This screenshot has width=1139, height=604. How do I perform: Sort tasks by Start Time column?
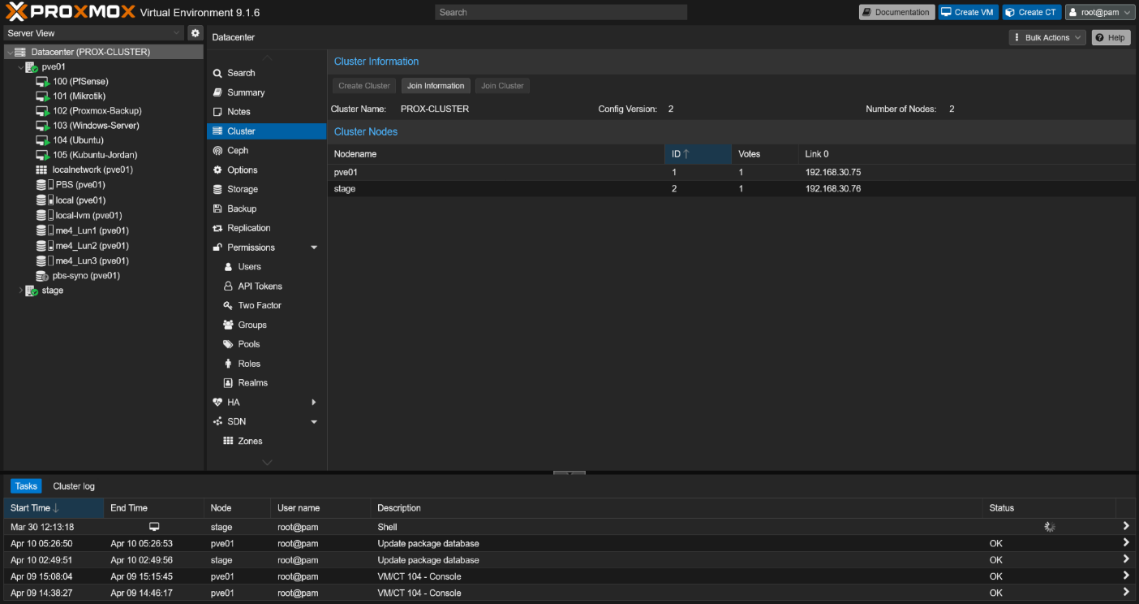tap(54, 508)
